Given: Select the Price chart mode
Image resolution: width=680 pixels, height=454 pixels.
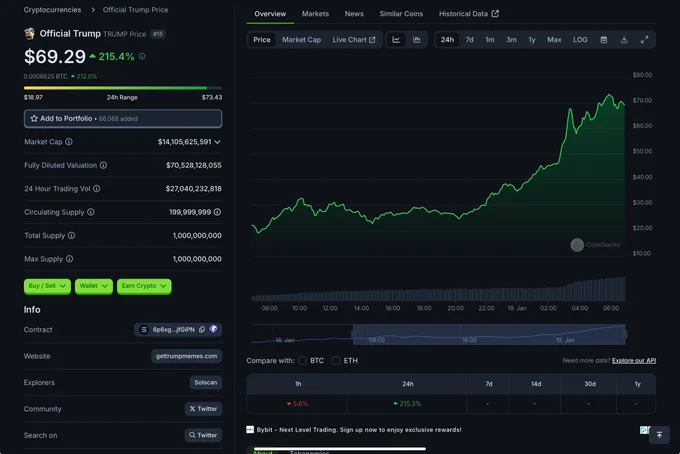Looking at the screenshot, I should (262, 39).
